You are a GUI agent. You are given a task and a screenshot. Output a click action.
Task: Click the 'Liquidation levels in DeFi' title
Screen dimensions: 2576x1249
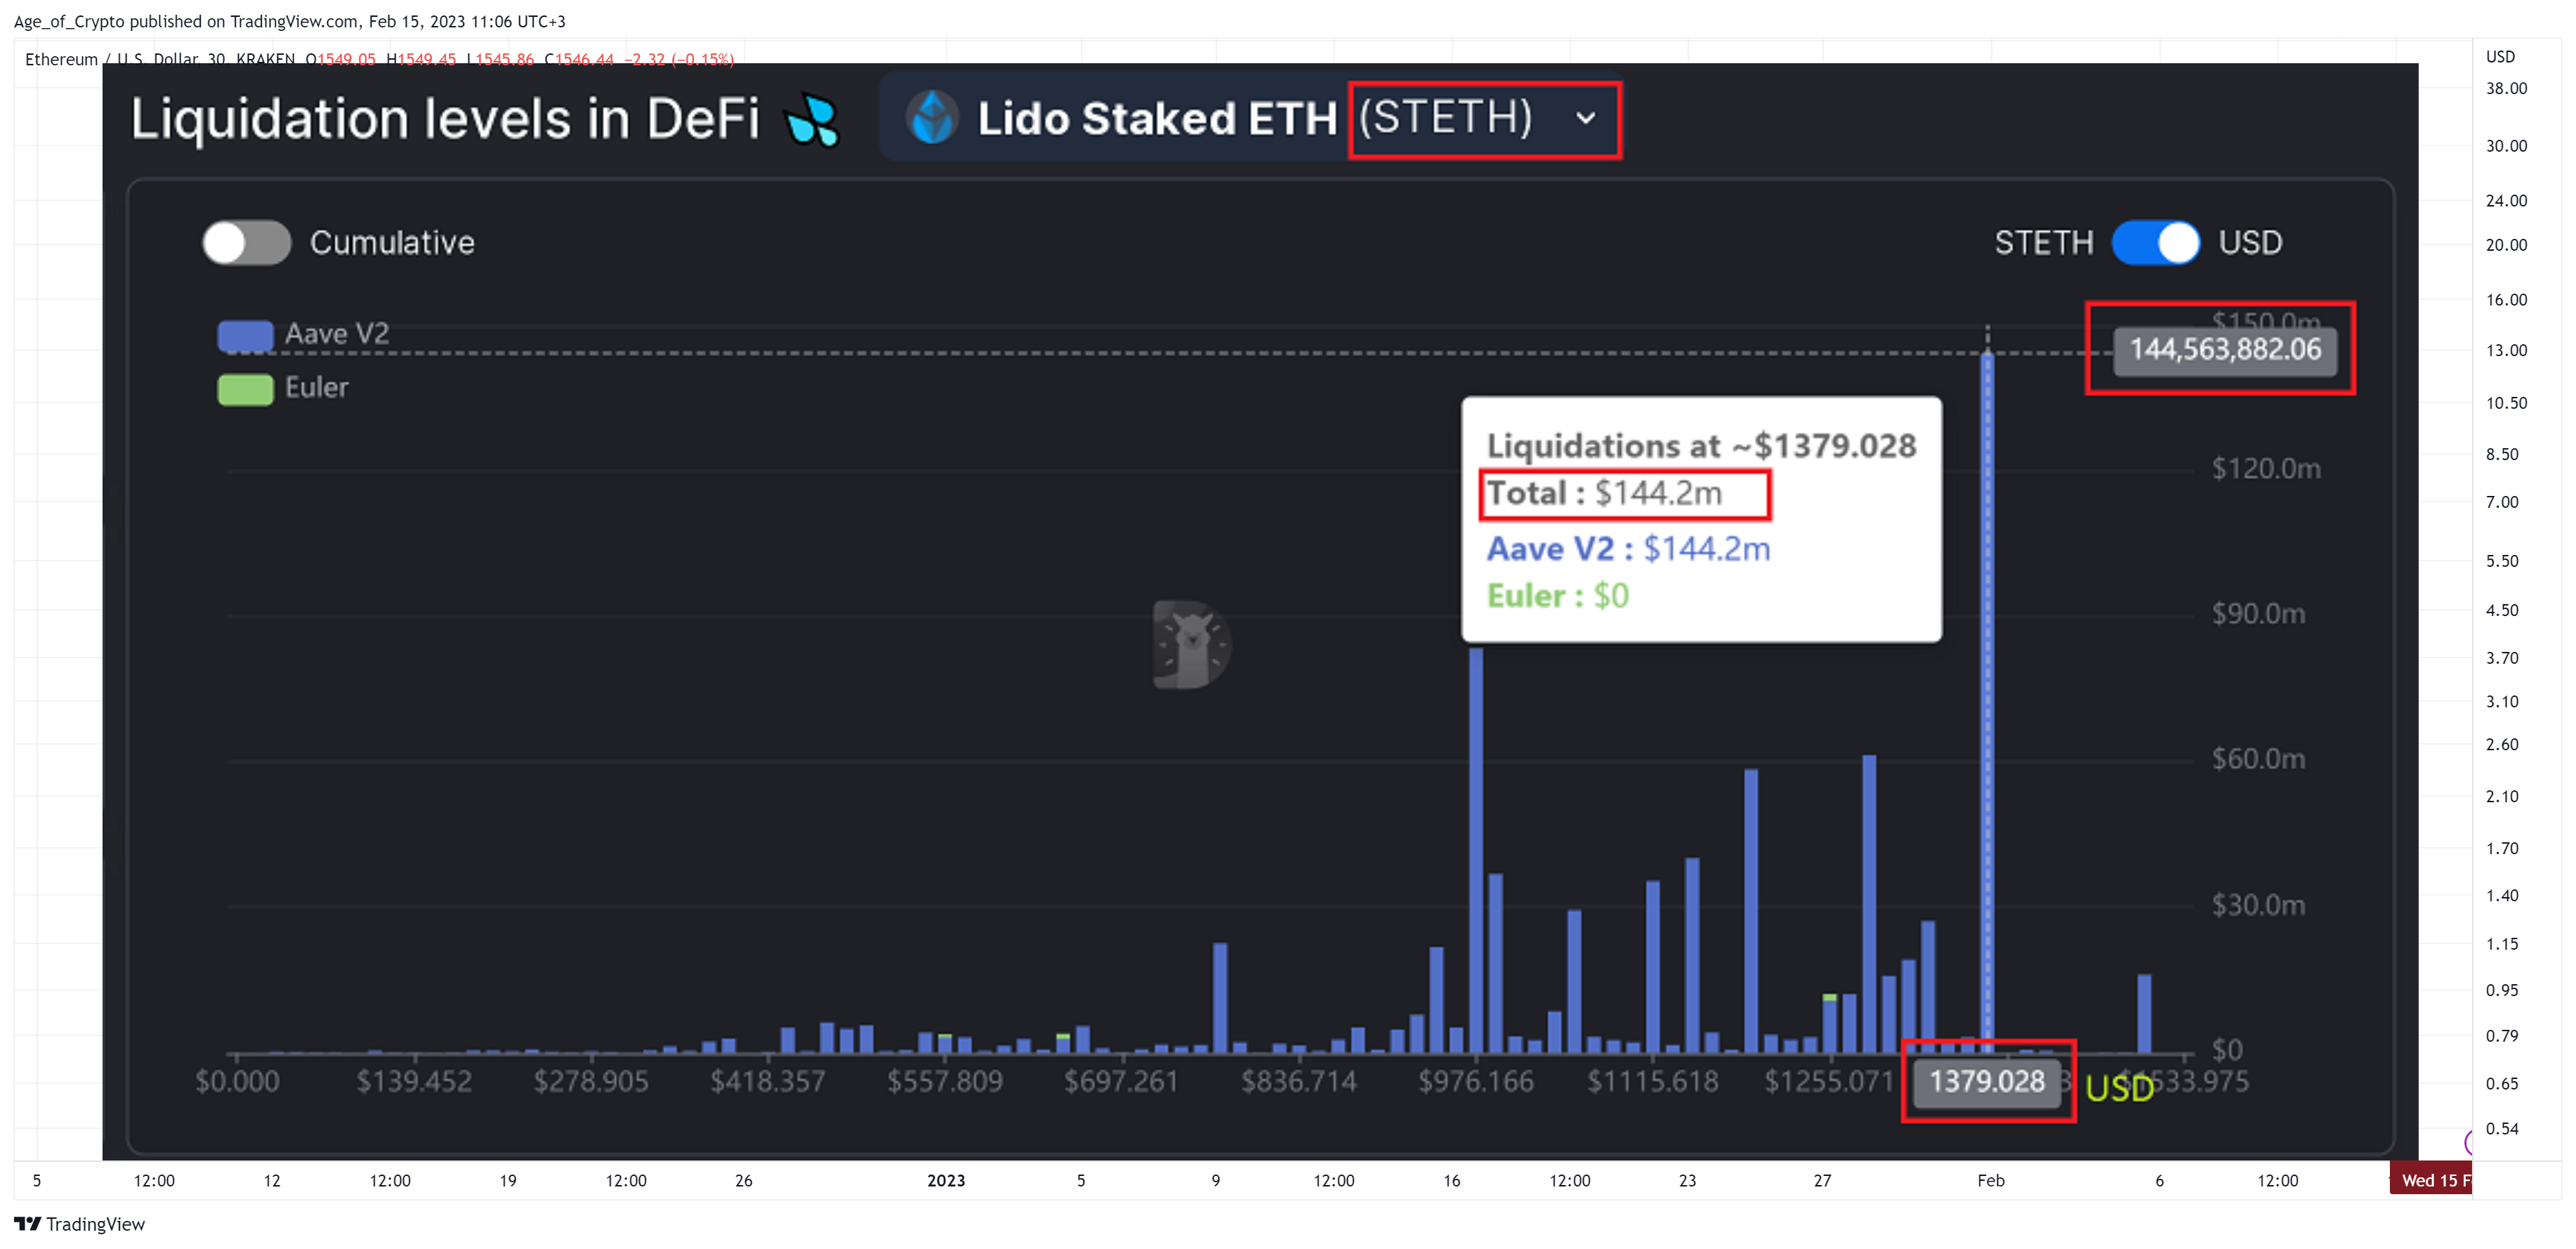(x=445, y=119)
